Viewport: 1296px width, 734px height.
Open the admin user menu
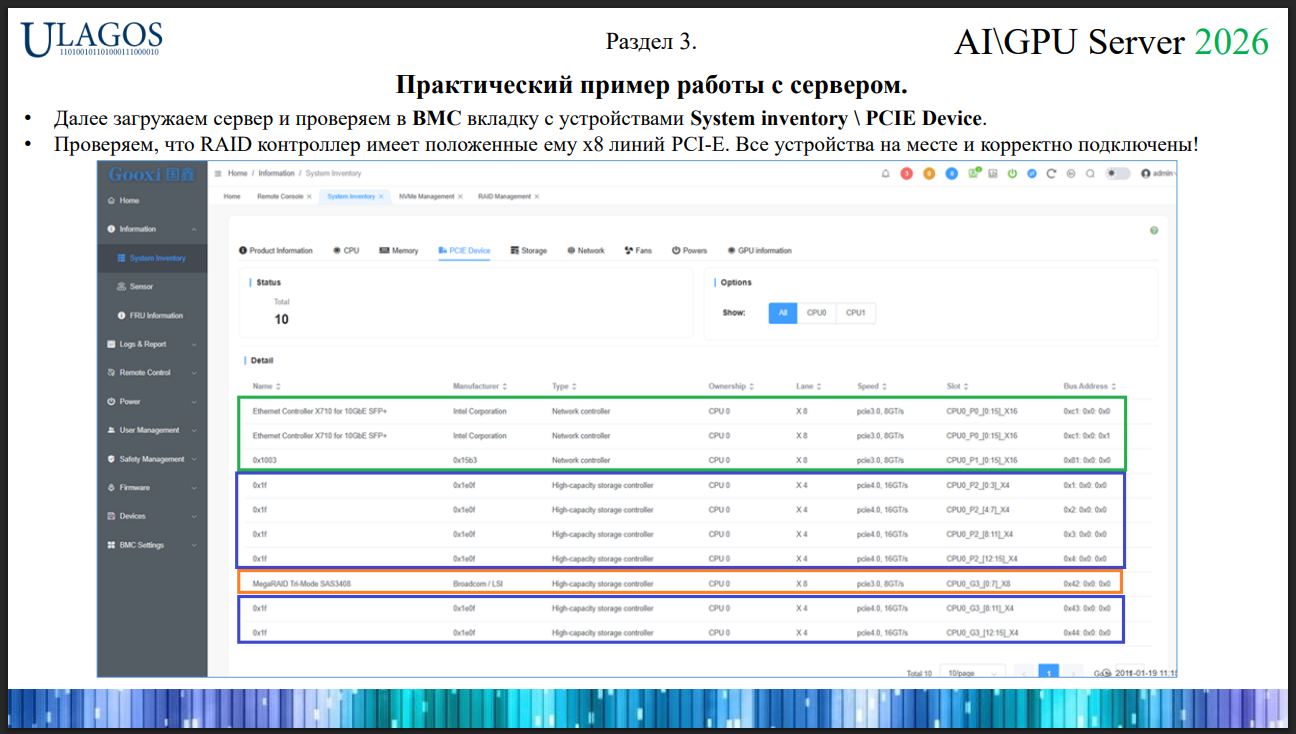click(x=1158, y=173)
